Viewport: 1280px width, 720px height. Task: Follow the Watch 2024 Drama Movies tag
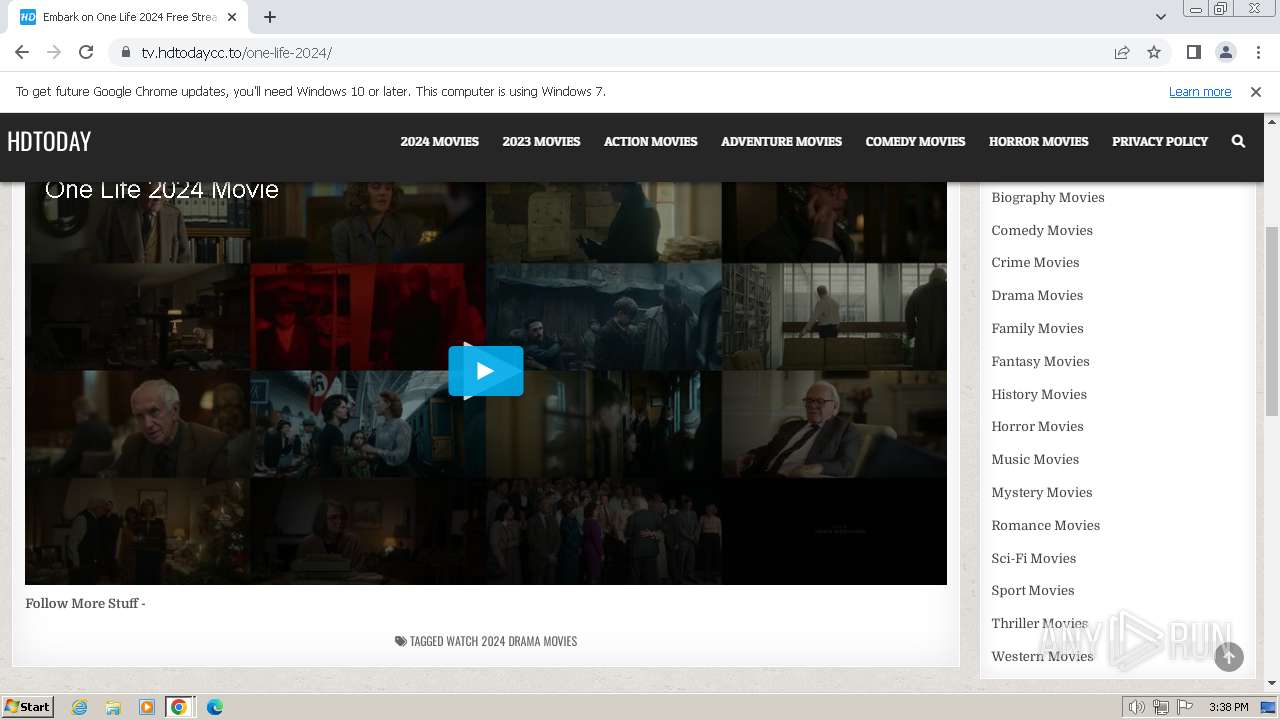511,641
